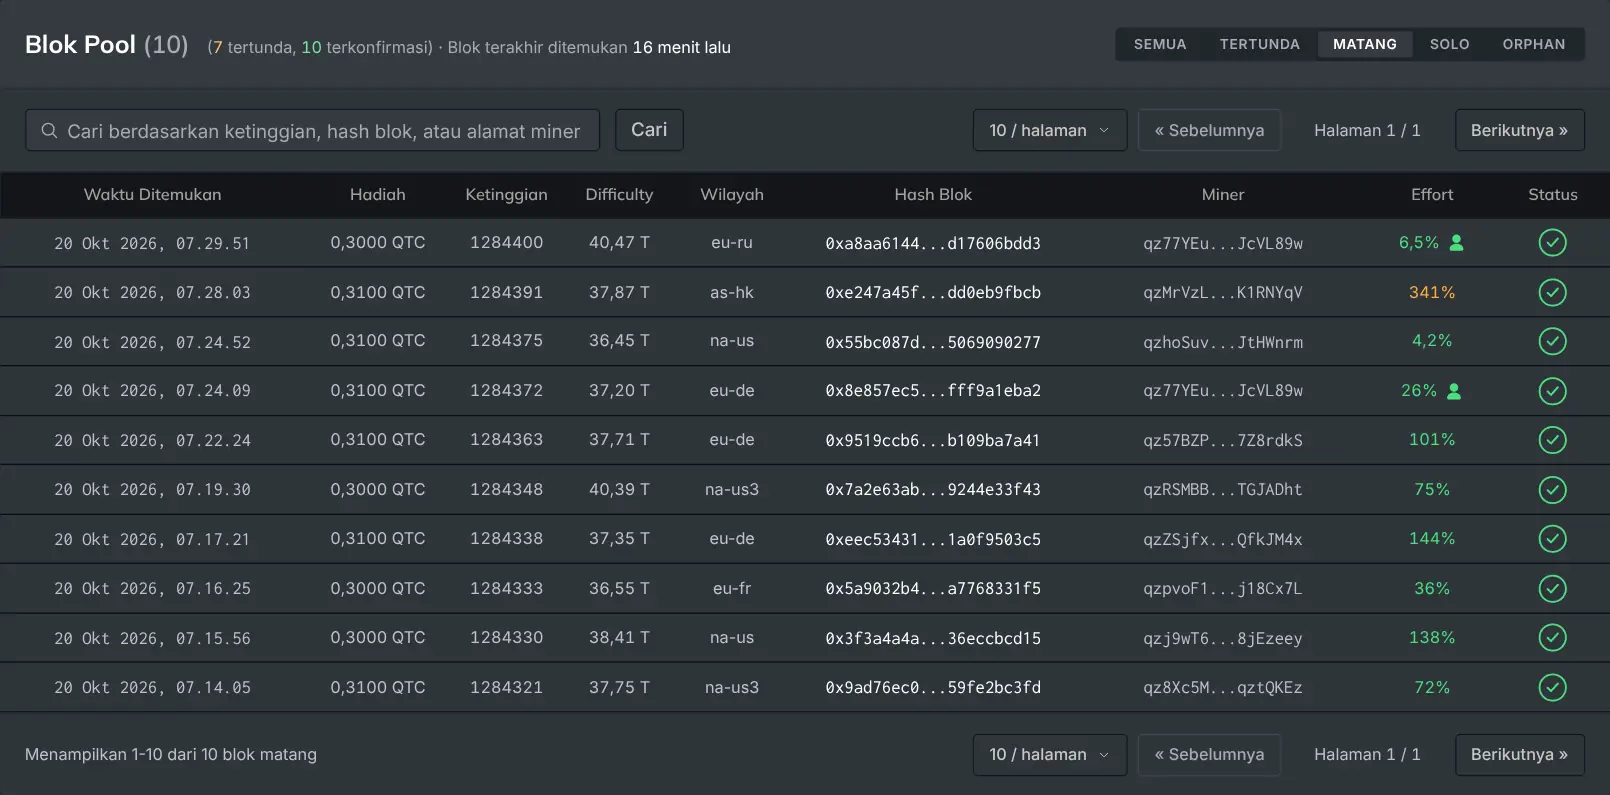Select the SEMUA tab
This screenshot has height=795, width=1610.
pyautogui.click(x=1160, y=44)
